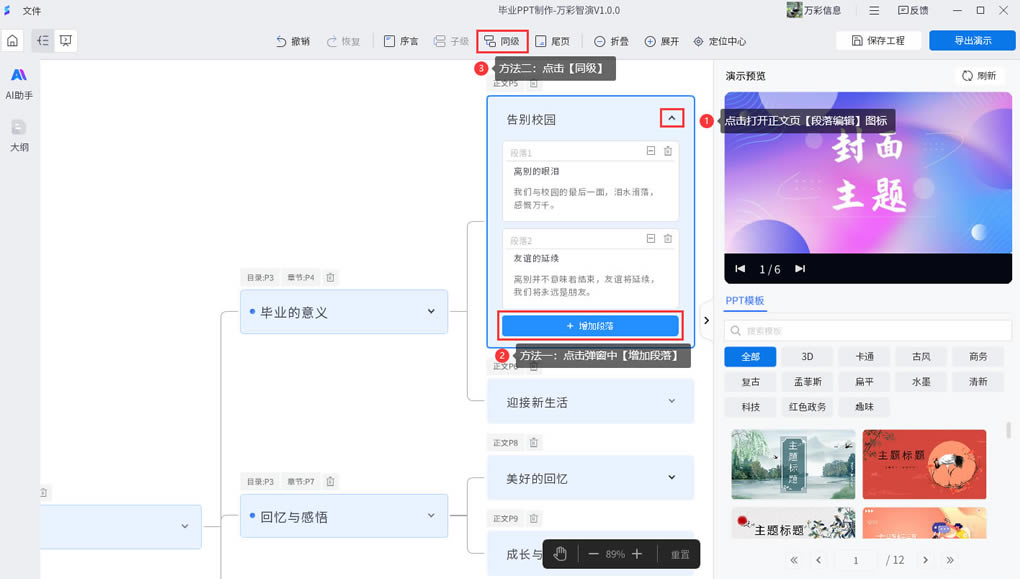1020x579 pixels.
Task: Select the 卡通 template category tab
Action: click(x=864, y=356)
